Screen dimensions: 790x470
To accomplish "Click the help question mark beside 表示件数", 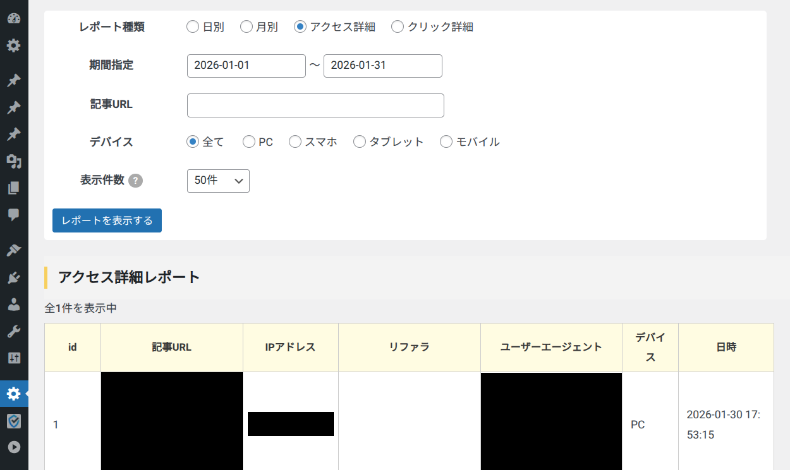I will 136,180.
